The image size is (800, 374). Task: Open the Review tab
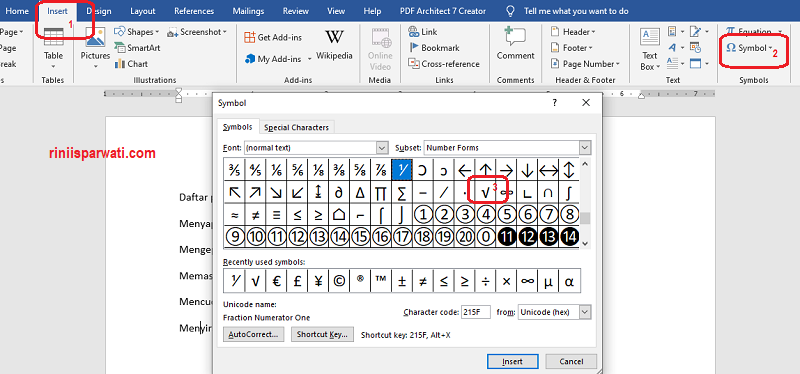coord(296,11)
